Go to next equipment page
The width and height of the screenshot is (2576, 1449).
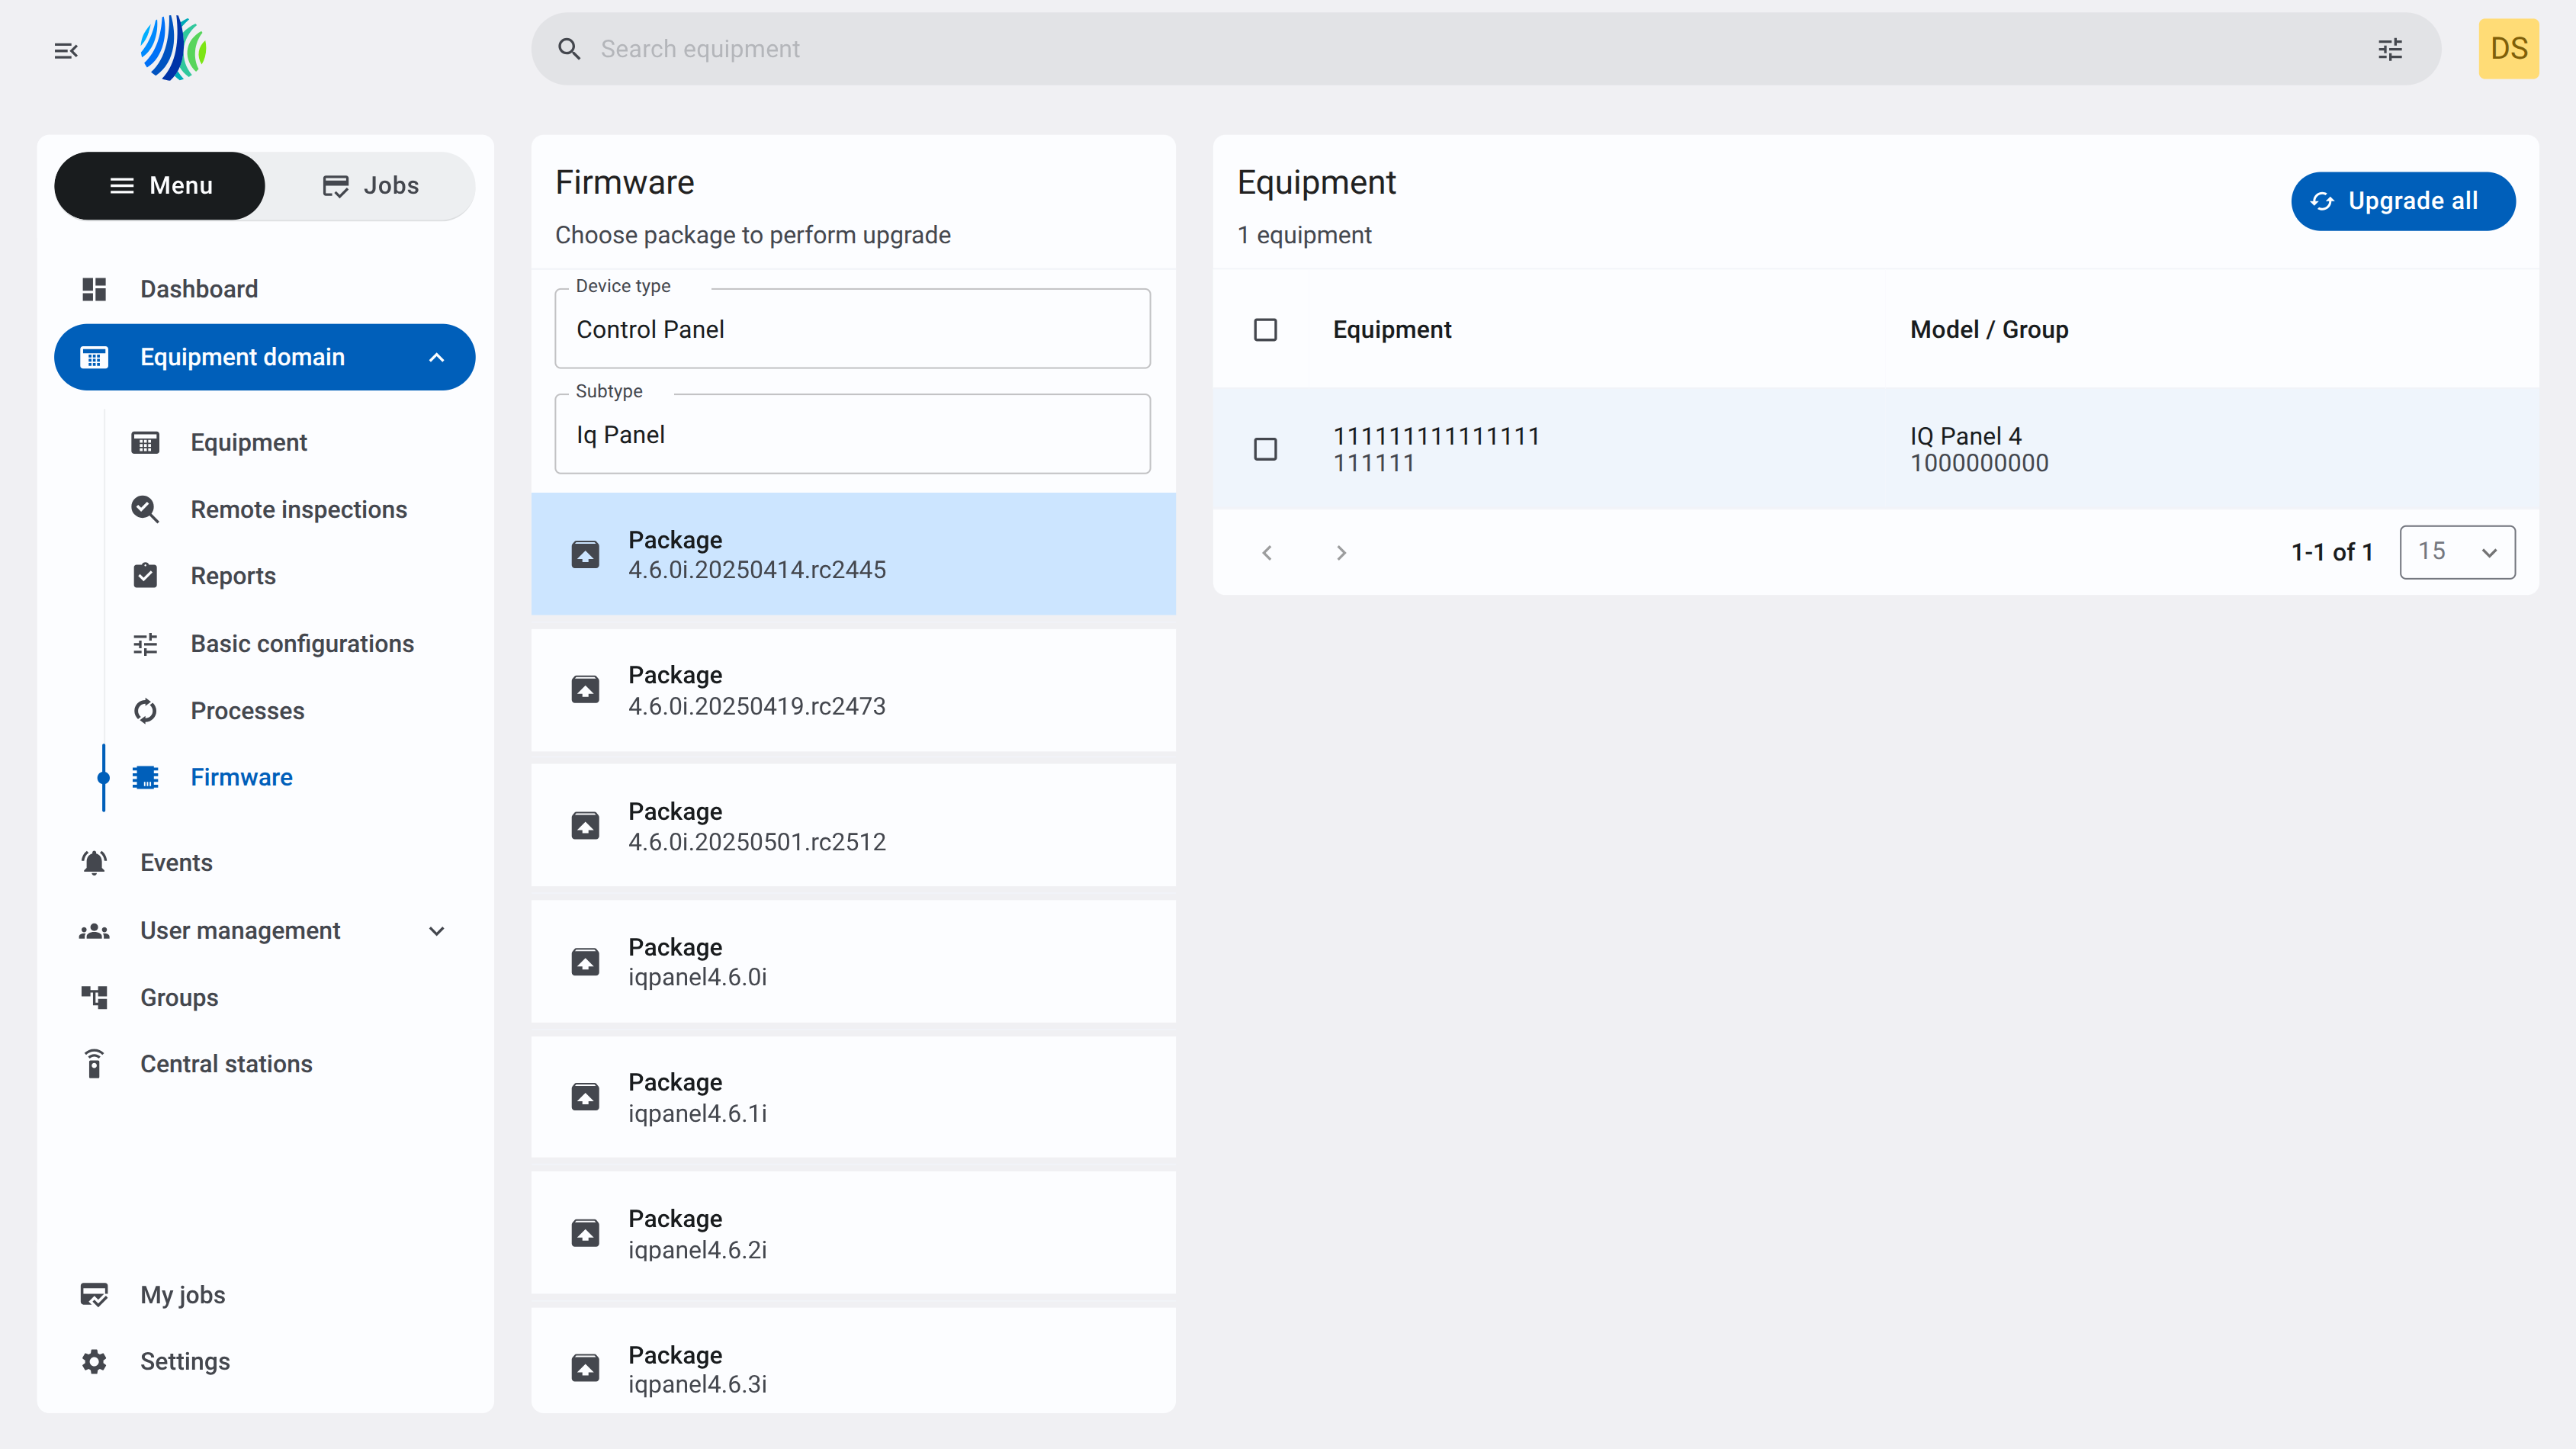pos(1341,553)
